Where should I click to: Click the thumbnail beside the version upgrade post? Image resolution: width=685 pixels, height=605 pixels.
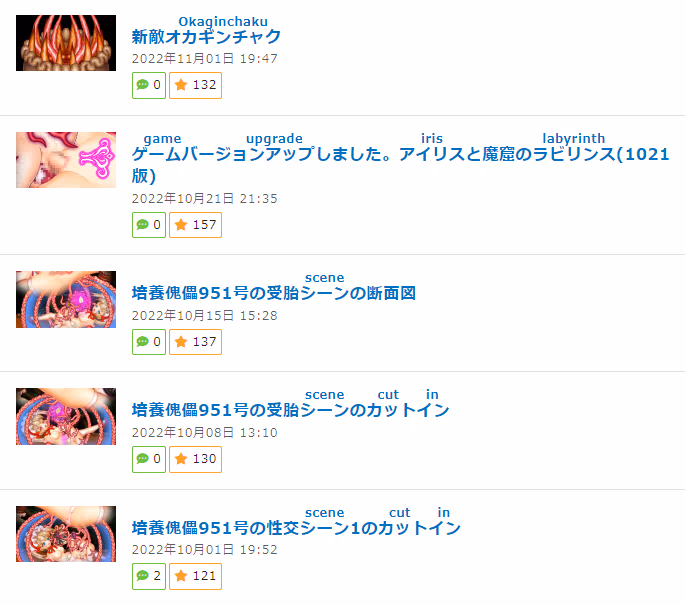click(x=66, y=160)
